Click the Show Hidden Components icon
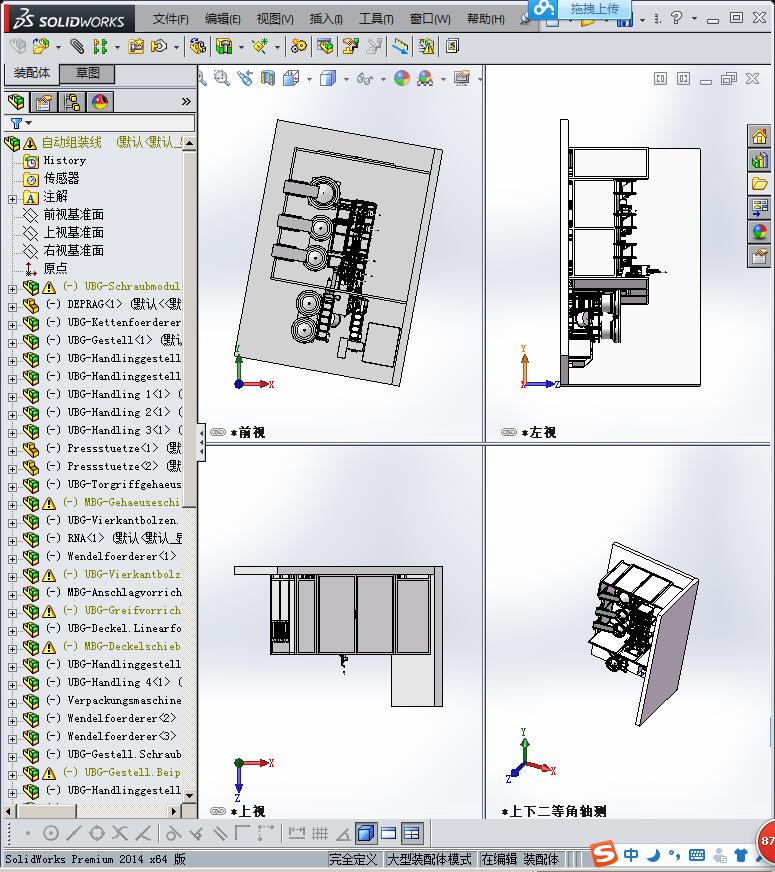Screen dimensions: 775x872 pos(197,46)
